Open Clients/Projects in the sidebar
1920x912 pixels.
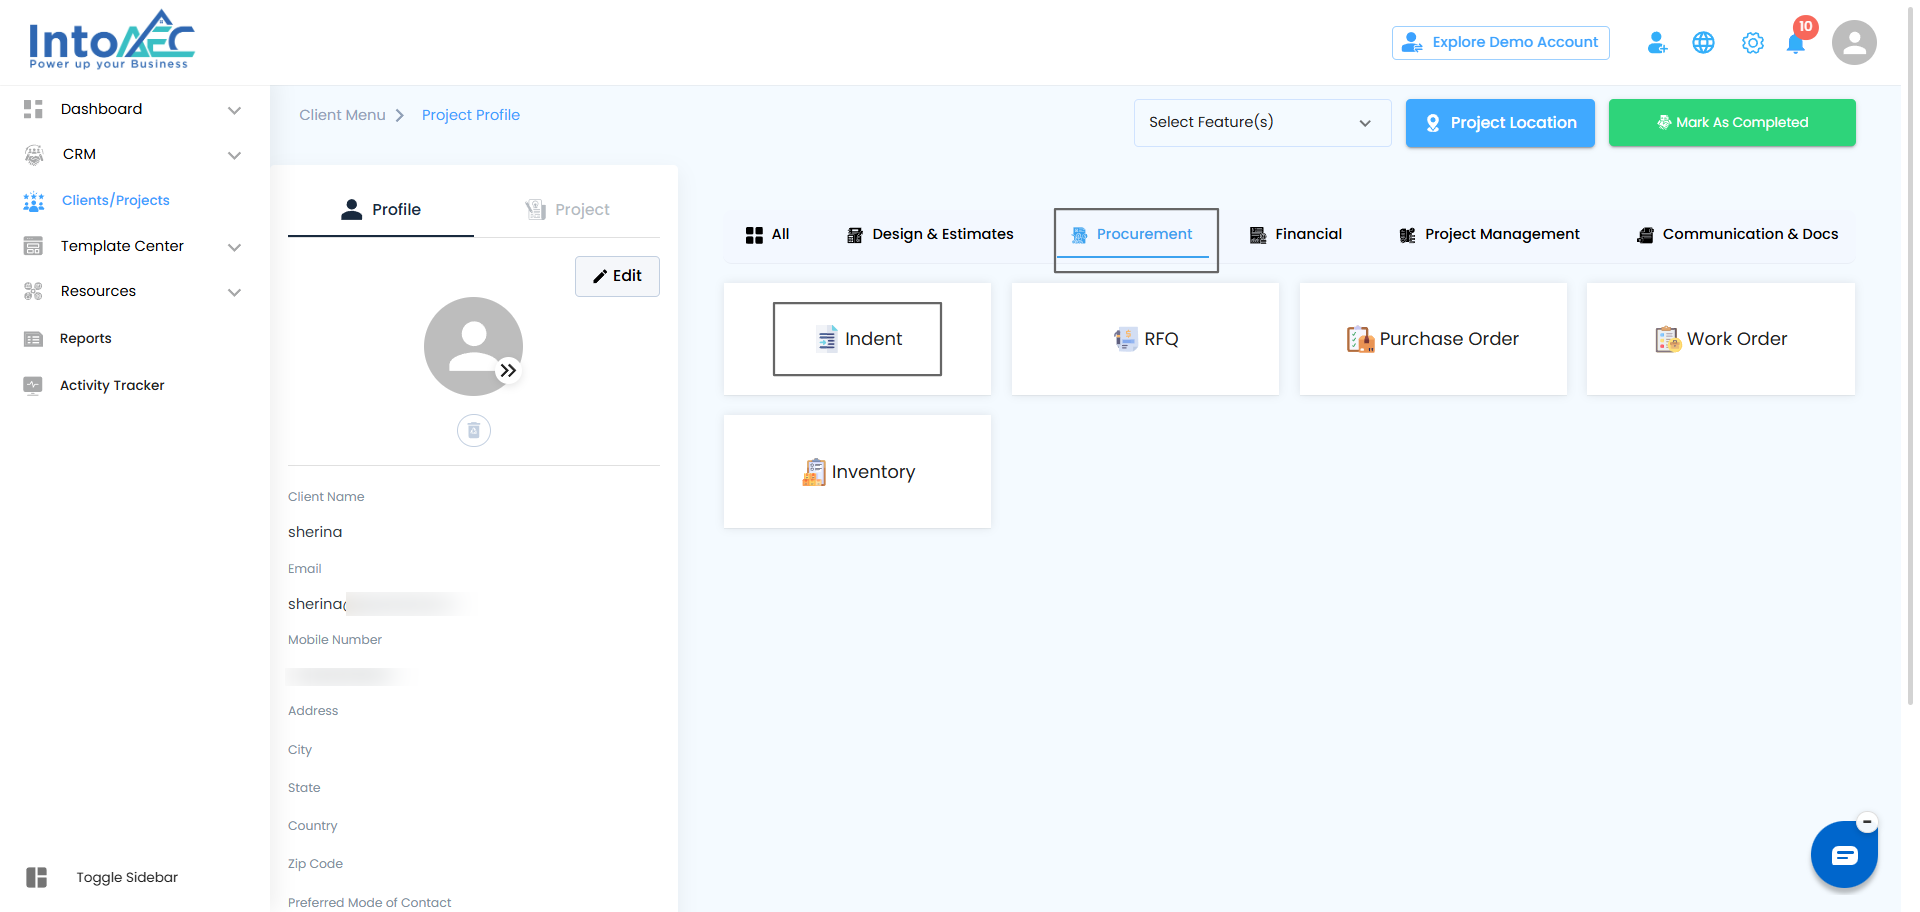[x=116, y=201]
